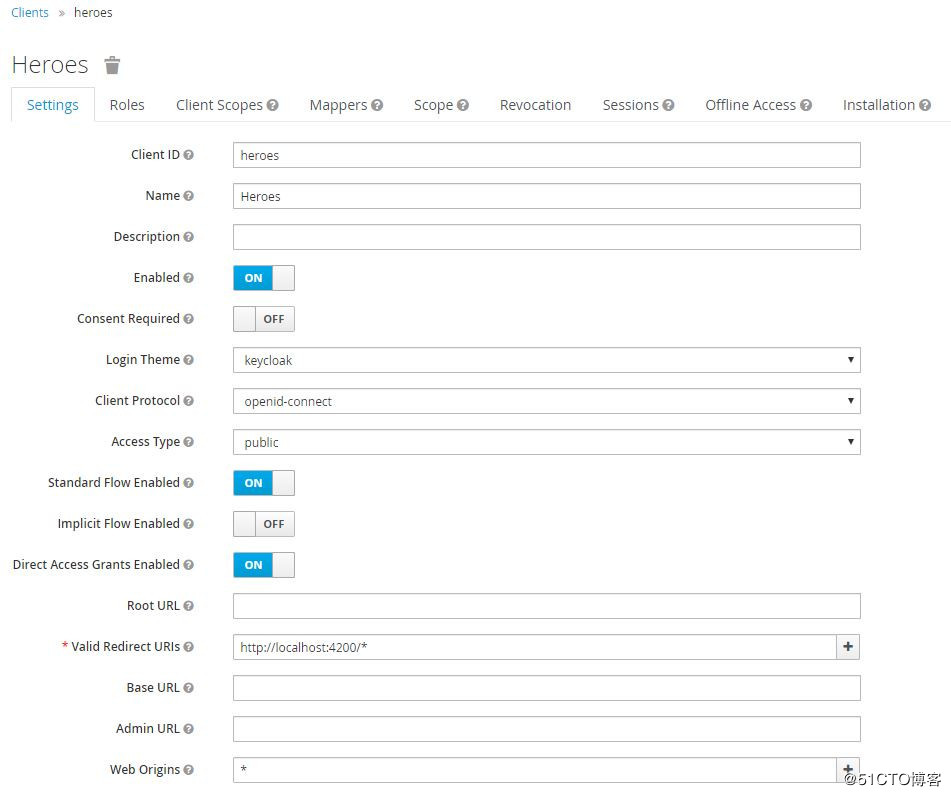Switch to the Roles tab
Screen dimensions: 951x796
[127, 105]
